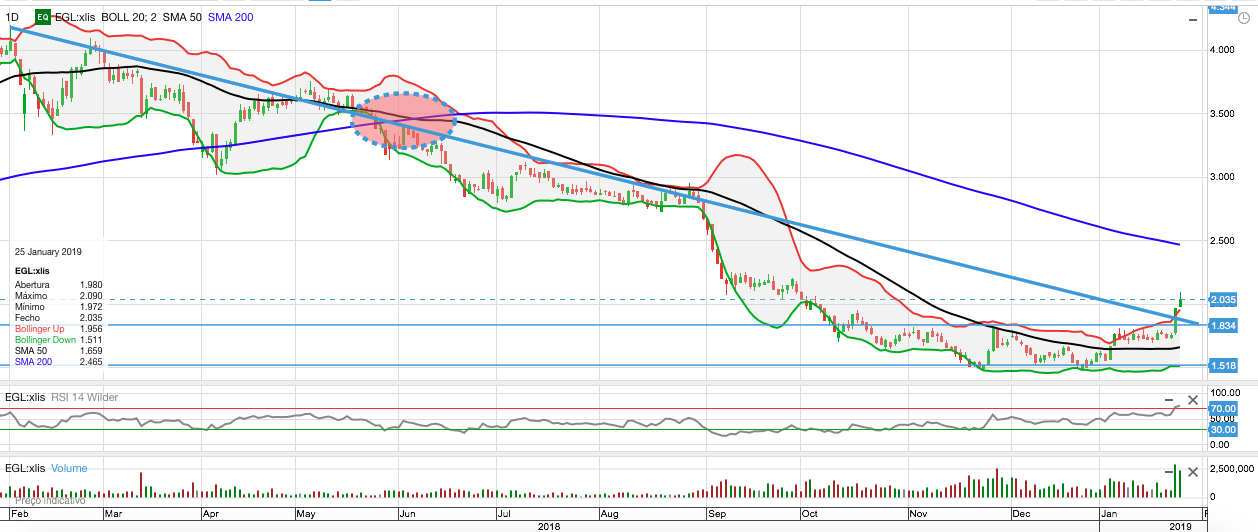Click the EGL:xlis Volume panel title
This screenshot has height=532, width=1258.
(x=46, y=468)
